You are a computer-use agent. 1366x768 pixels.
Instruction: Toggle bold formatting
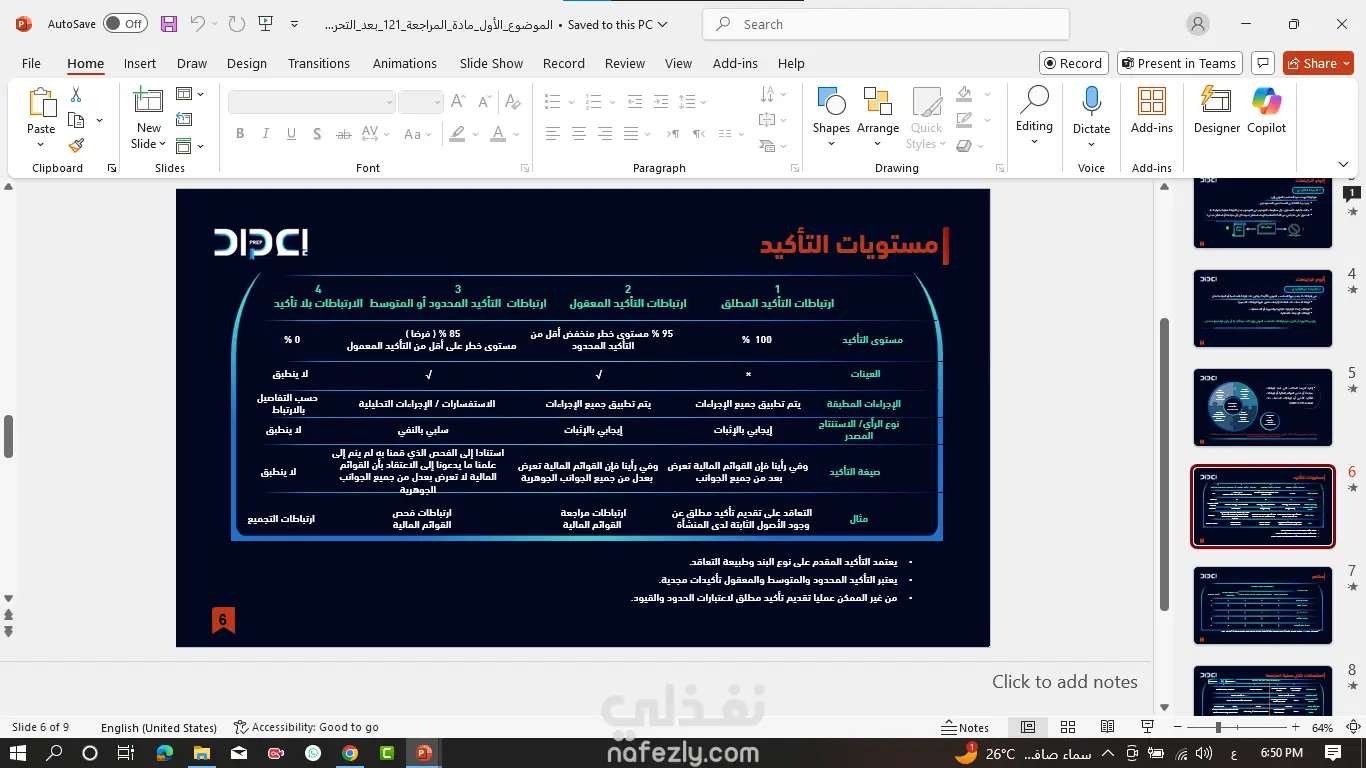[240, 133]
